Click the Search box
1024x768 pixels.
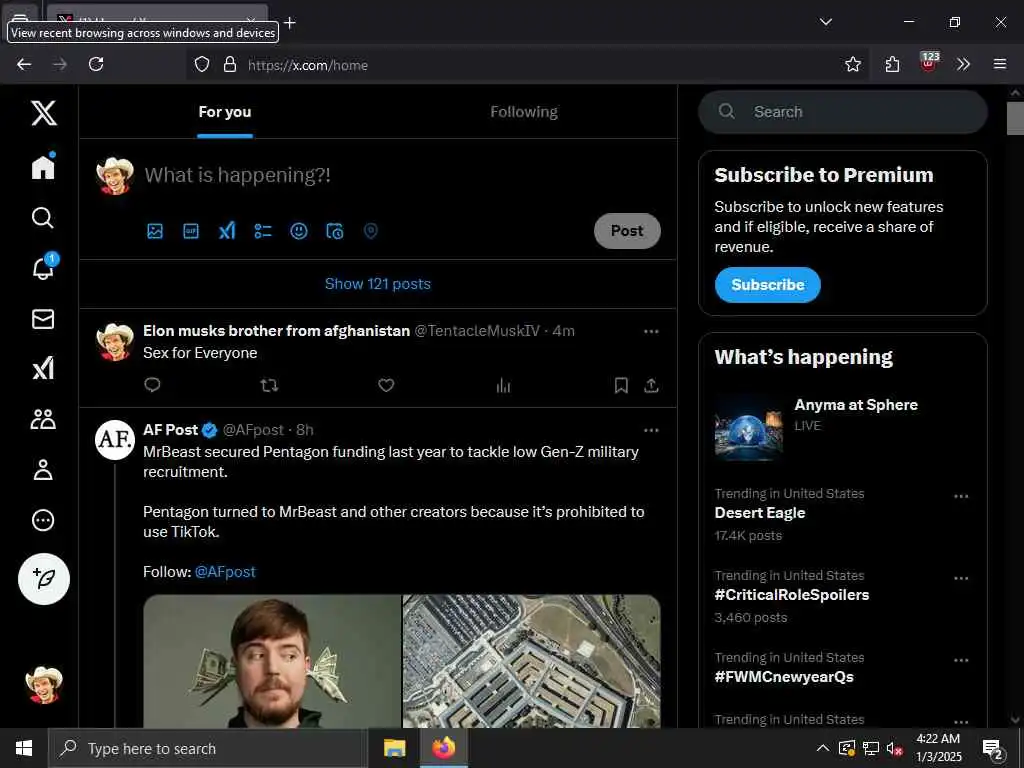[842, 112]
